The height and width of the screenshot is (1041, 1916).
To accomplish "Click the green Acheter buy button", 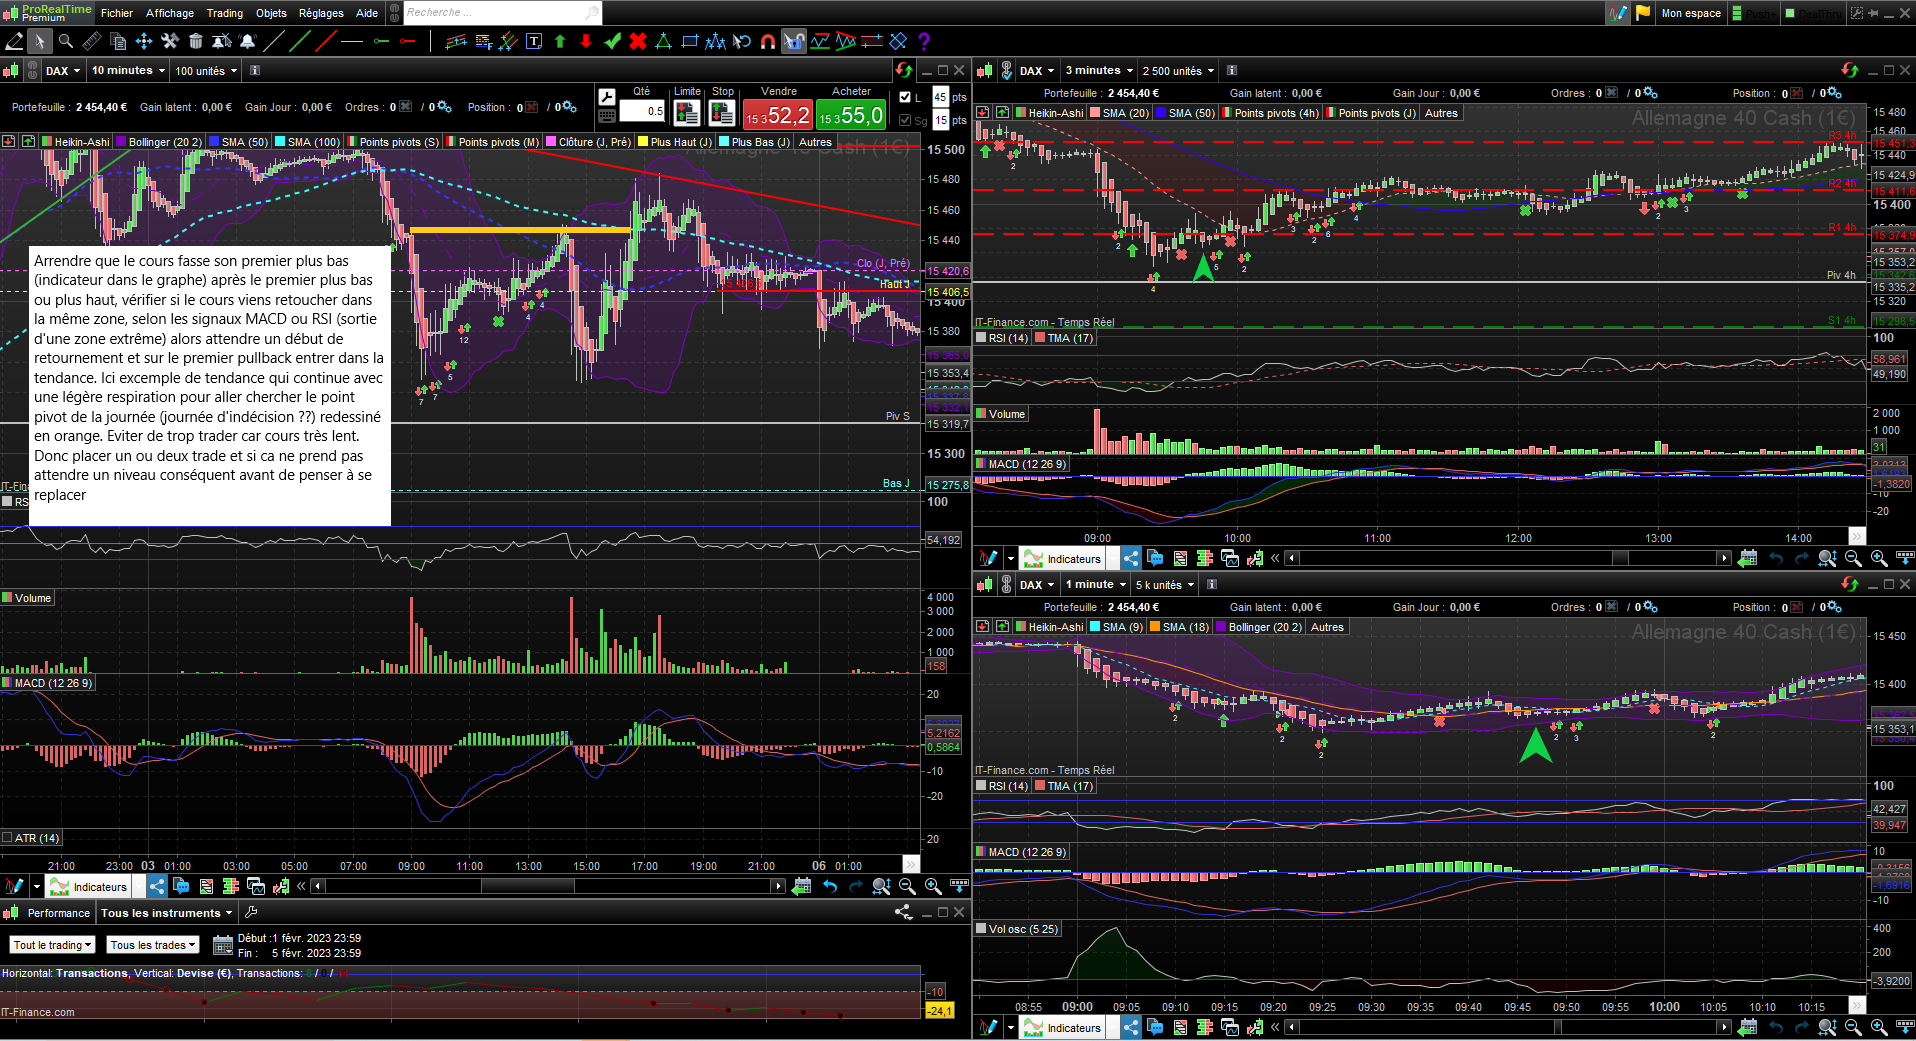I will [851, 115].
